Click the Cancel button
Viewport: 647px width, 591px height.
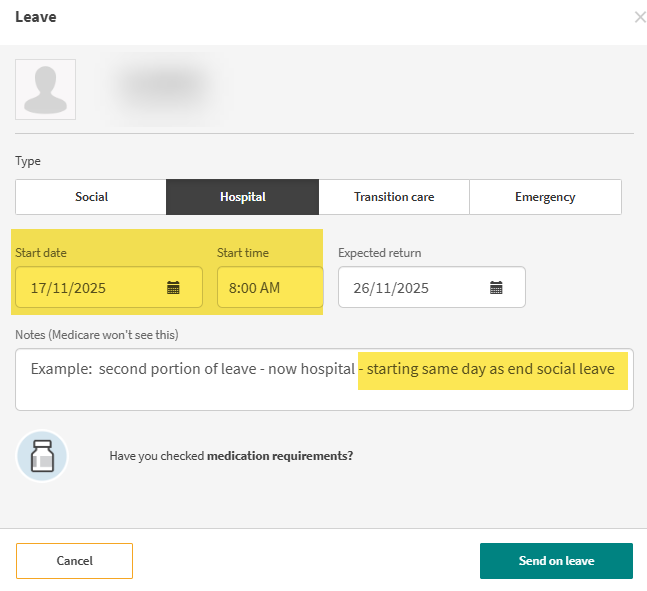click(x=74, y=561)
